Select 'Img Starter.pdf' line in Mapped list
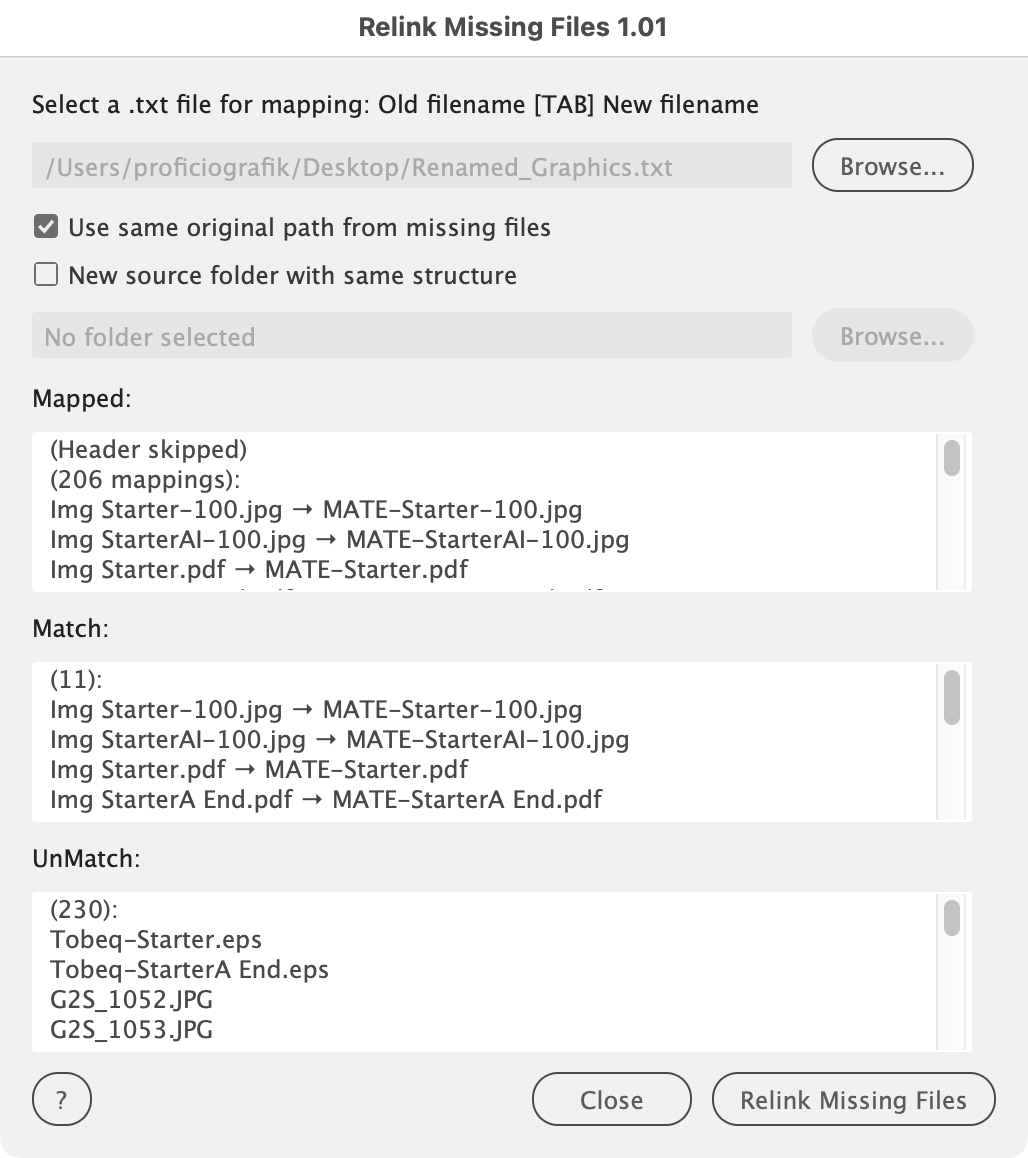Viewport: 1028px width, 1158px height. pyautogui.click(x=259, y=569)
